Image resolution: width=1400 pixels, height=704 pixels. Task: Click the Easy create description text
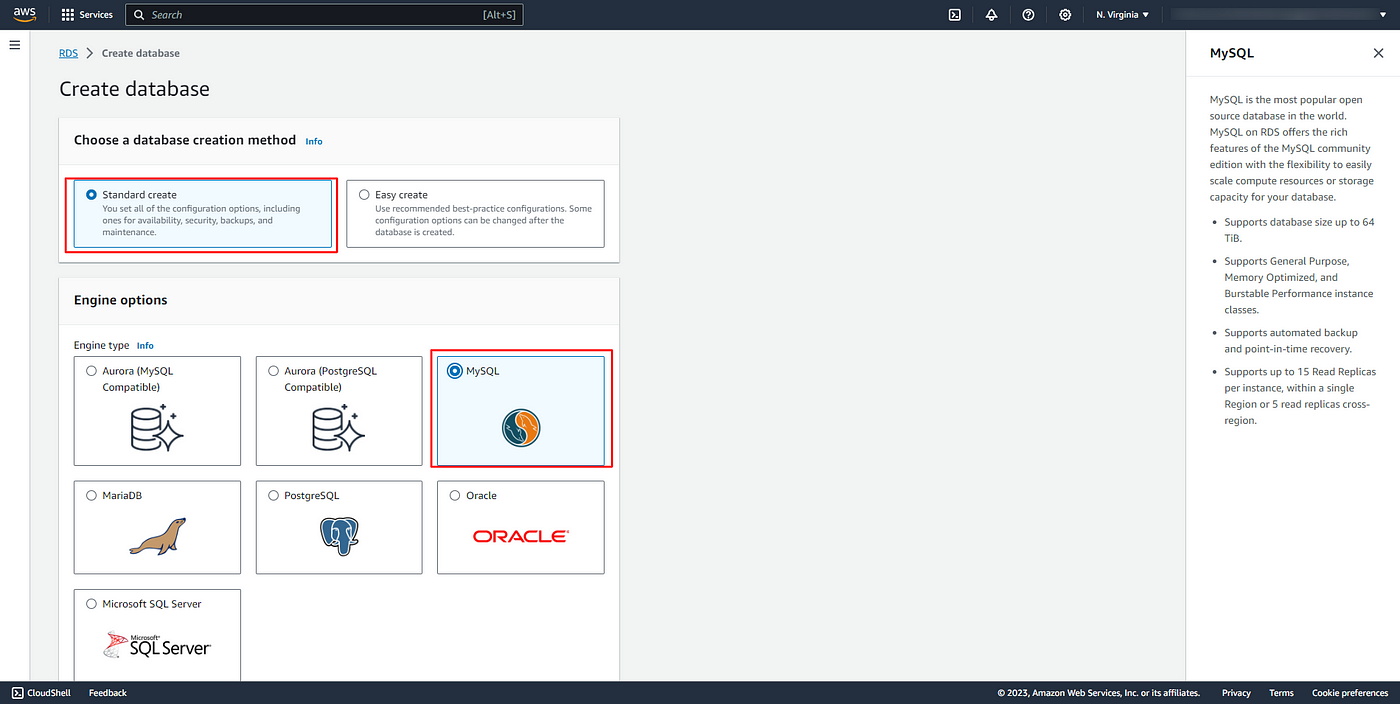(x=483, y=220)
